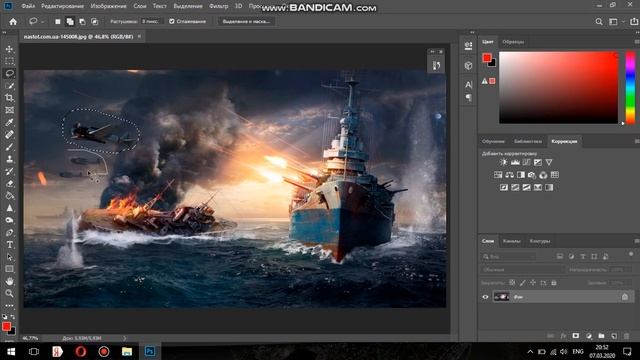This screenshot has height=360, width=640.
Task: Click the Search magnifier in options bar
Action: pyautogui.click(x=599, y=22)
